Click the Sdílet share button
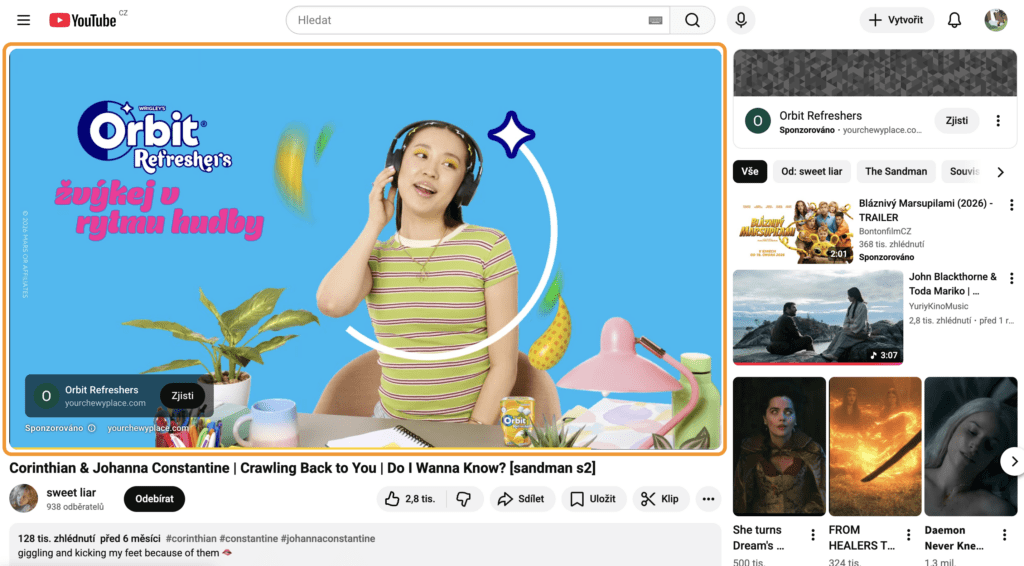The image size is (1024, 566). pyautogui.click(x=520, y=499)
